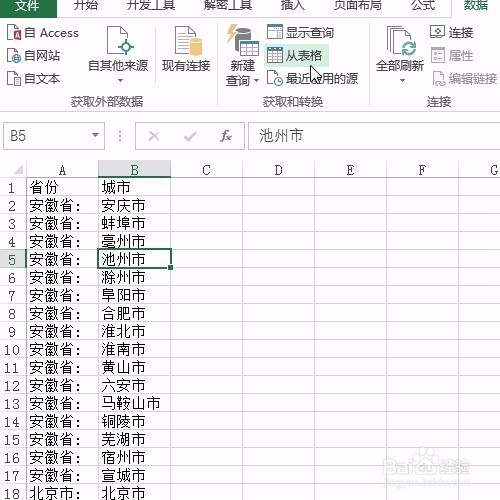The width and height of the screenshot is (500, 500).
Task: Select cell containing 宣城市
Action: 134,475
